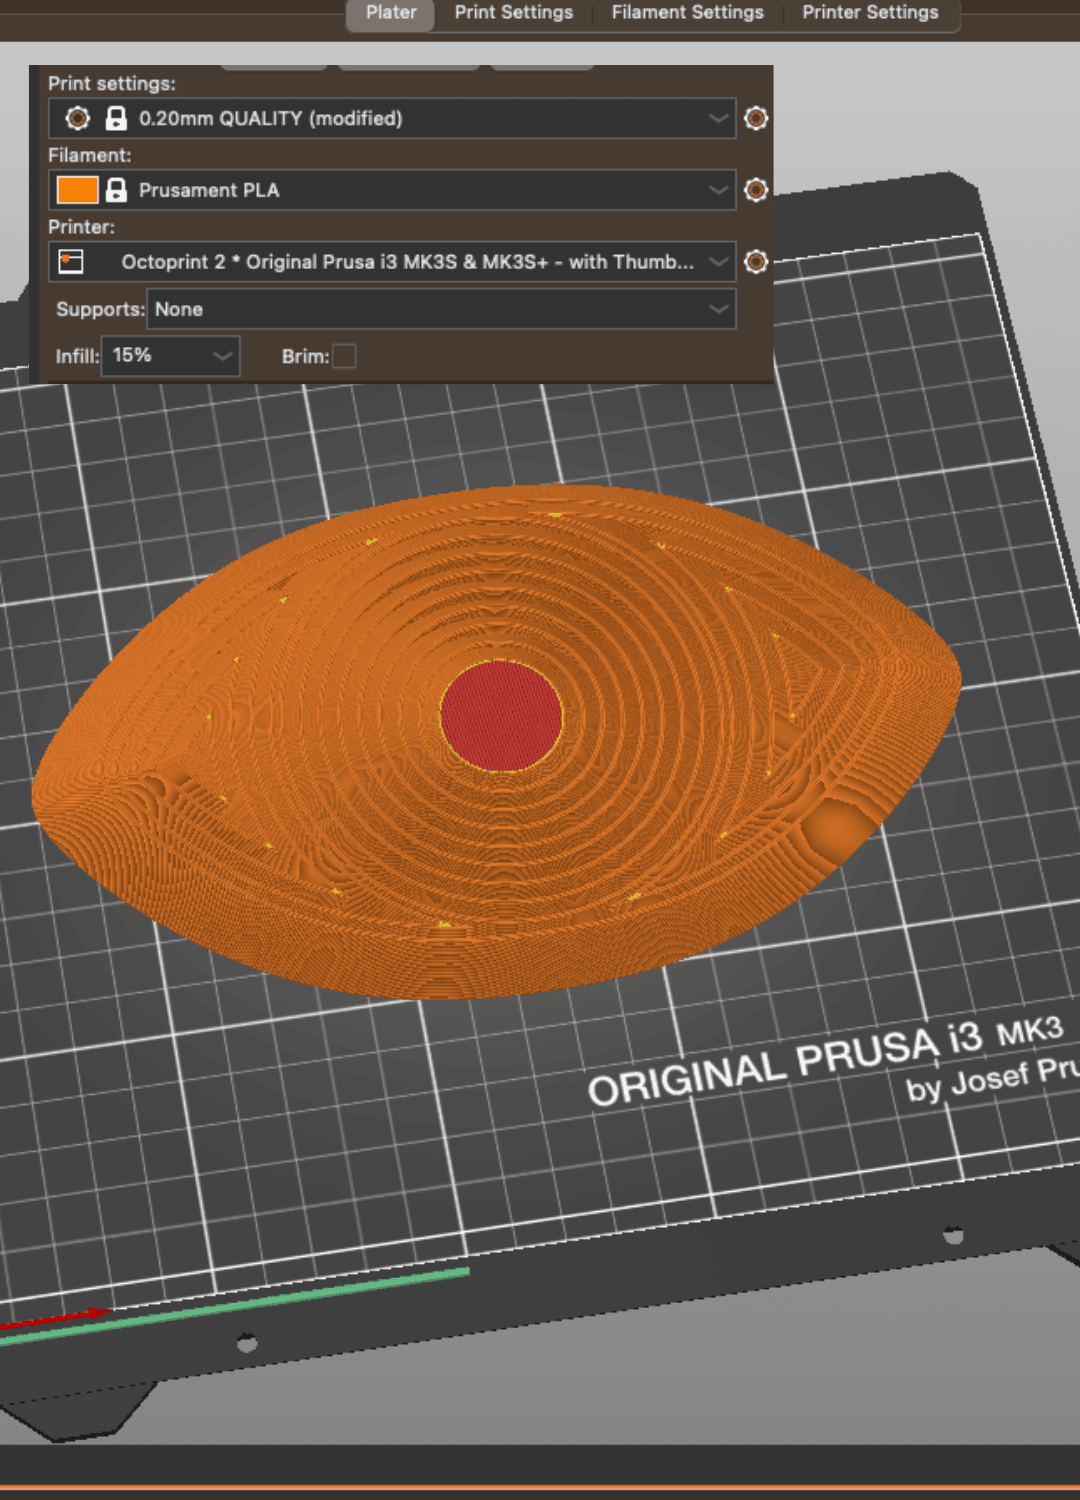
Task: Open the Filament Settings tab
Action: 688,13
